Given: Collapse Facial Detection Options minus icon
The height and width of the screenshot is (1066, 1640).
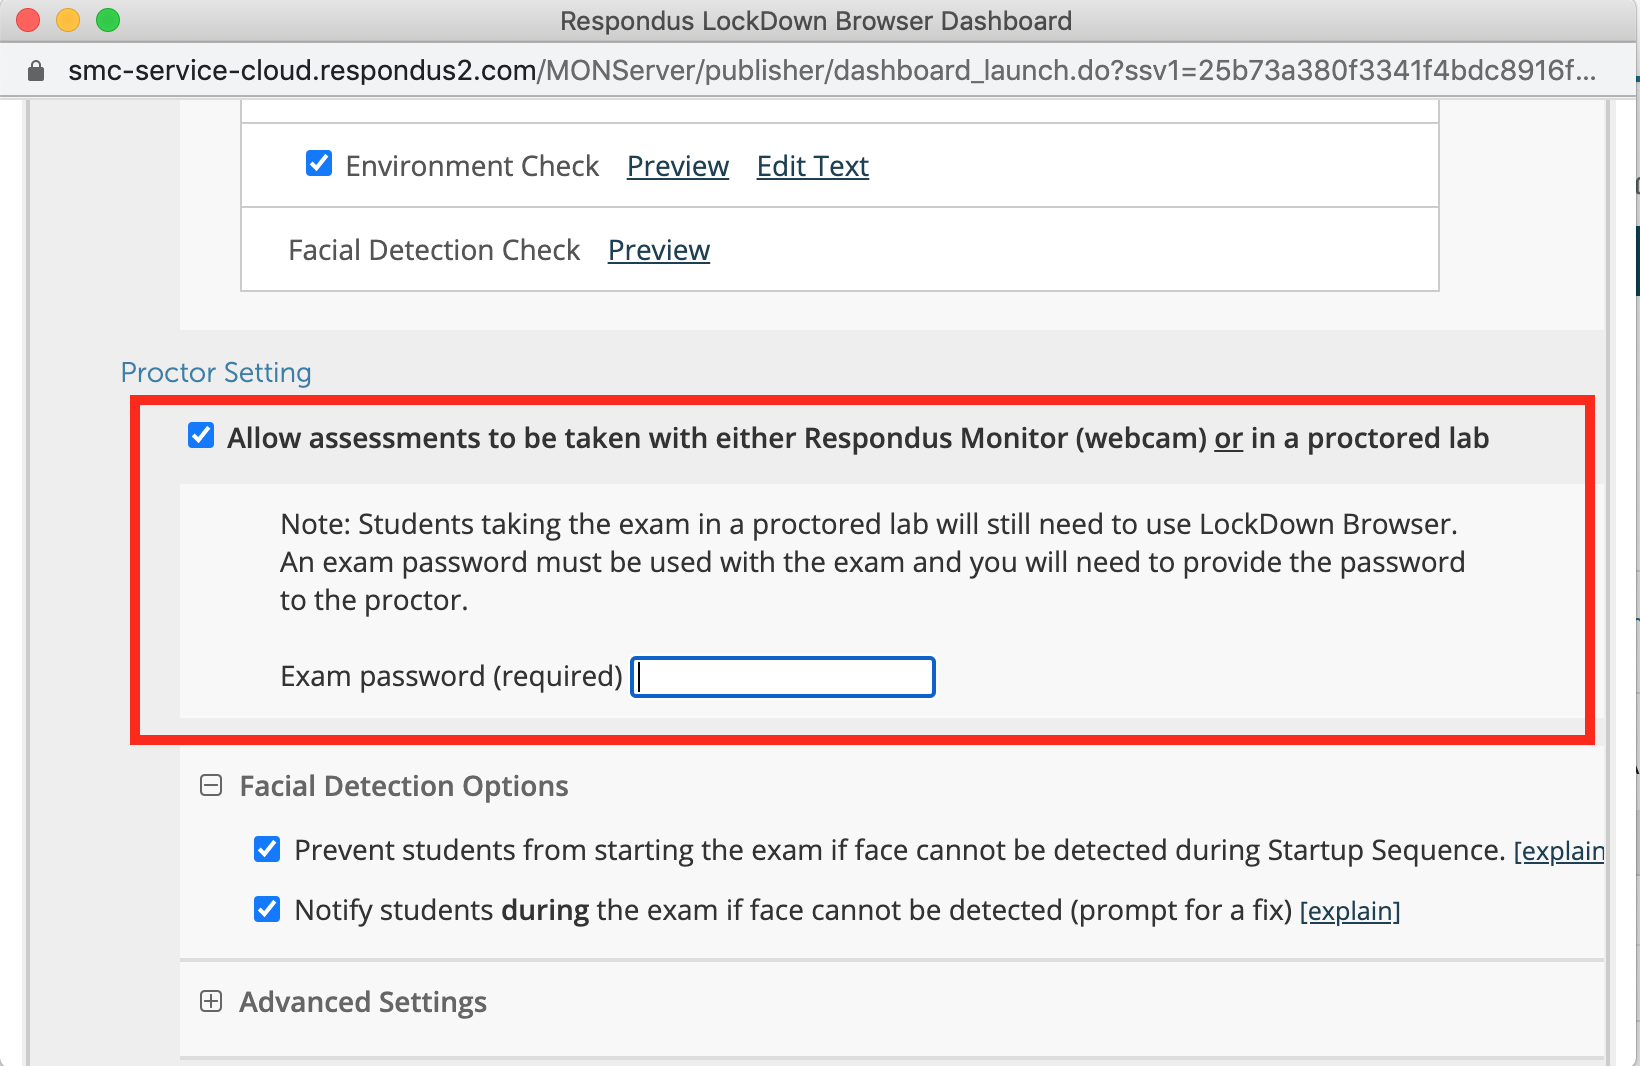Looking at the screenshot, I should pos(211,786).
